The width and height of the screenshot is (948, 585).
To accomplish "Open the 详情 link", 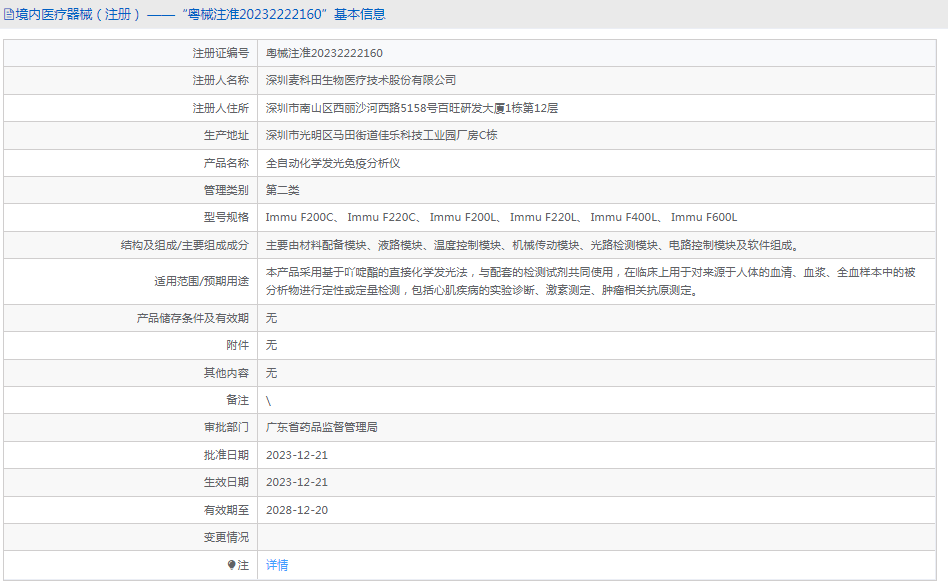I will 277,565.
